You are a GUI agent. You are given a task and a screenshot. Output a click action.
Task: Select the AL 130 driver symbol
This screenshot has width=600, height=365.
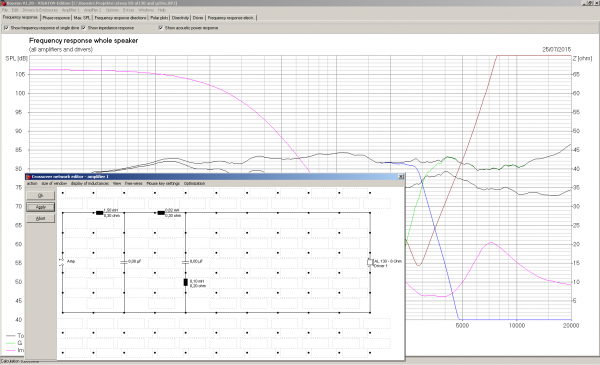tap(370, 262)
